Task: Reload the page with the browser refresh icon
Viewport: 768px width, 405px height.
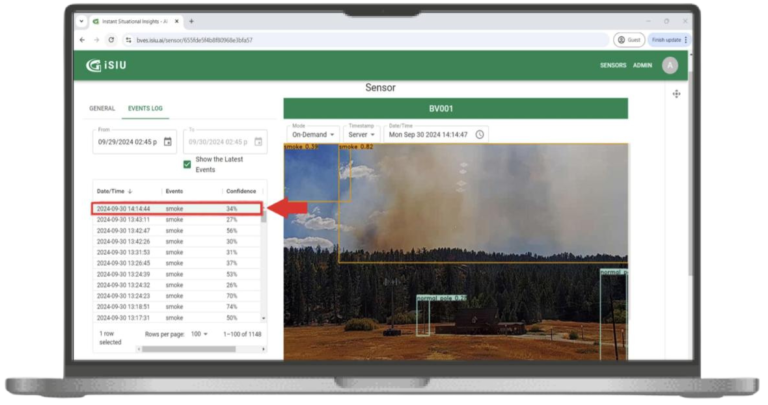Action: [x=111, y=40]
